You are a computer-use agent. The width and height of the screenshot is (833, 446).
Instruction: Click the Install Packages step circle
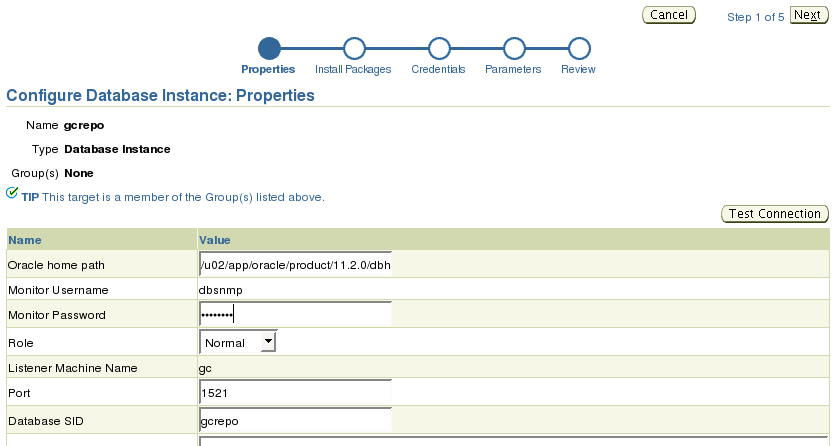click(354, 48)
